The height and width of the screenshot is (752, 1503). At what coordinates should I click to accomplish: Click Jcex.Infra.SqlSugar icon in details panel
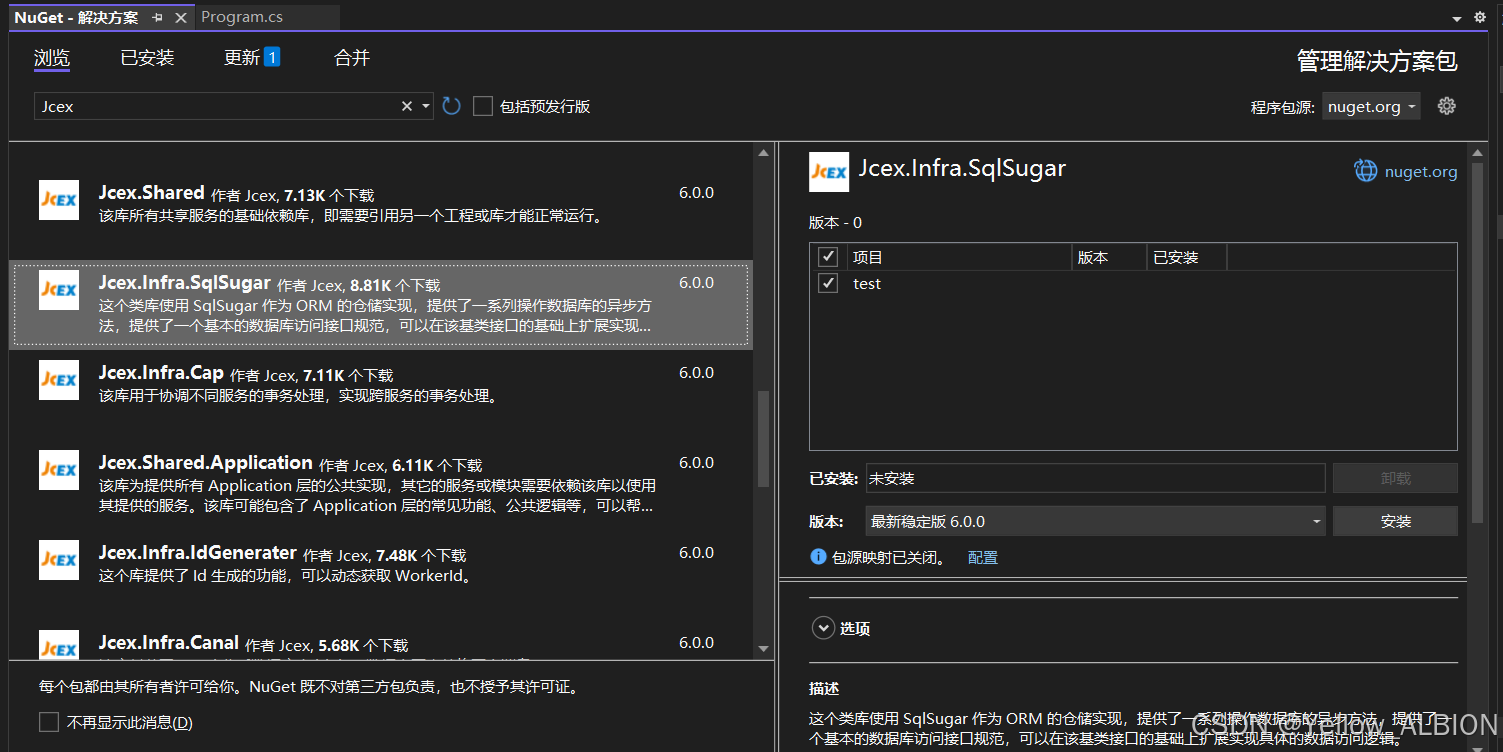click(x=828, y=171)
